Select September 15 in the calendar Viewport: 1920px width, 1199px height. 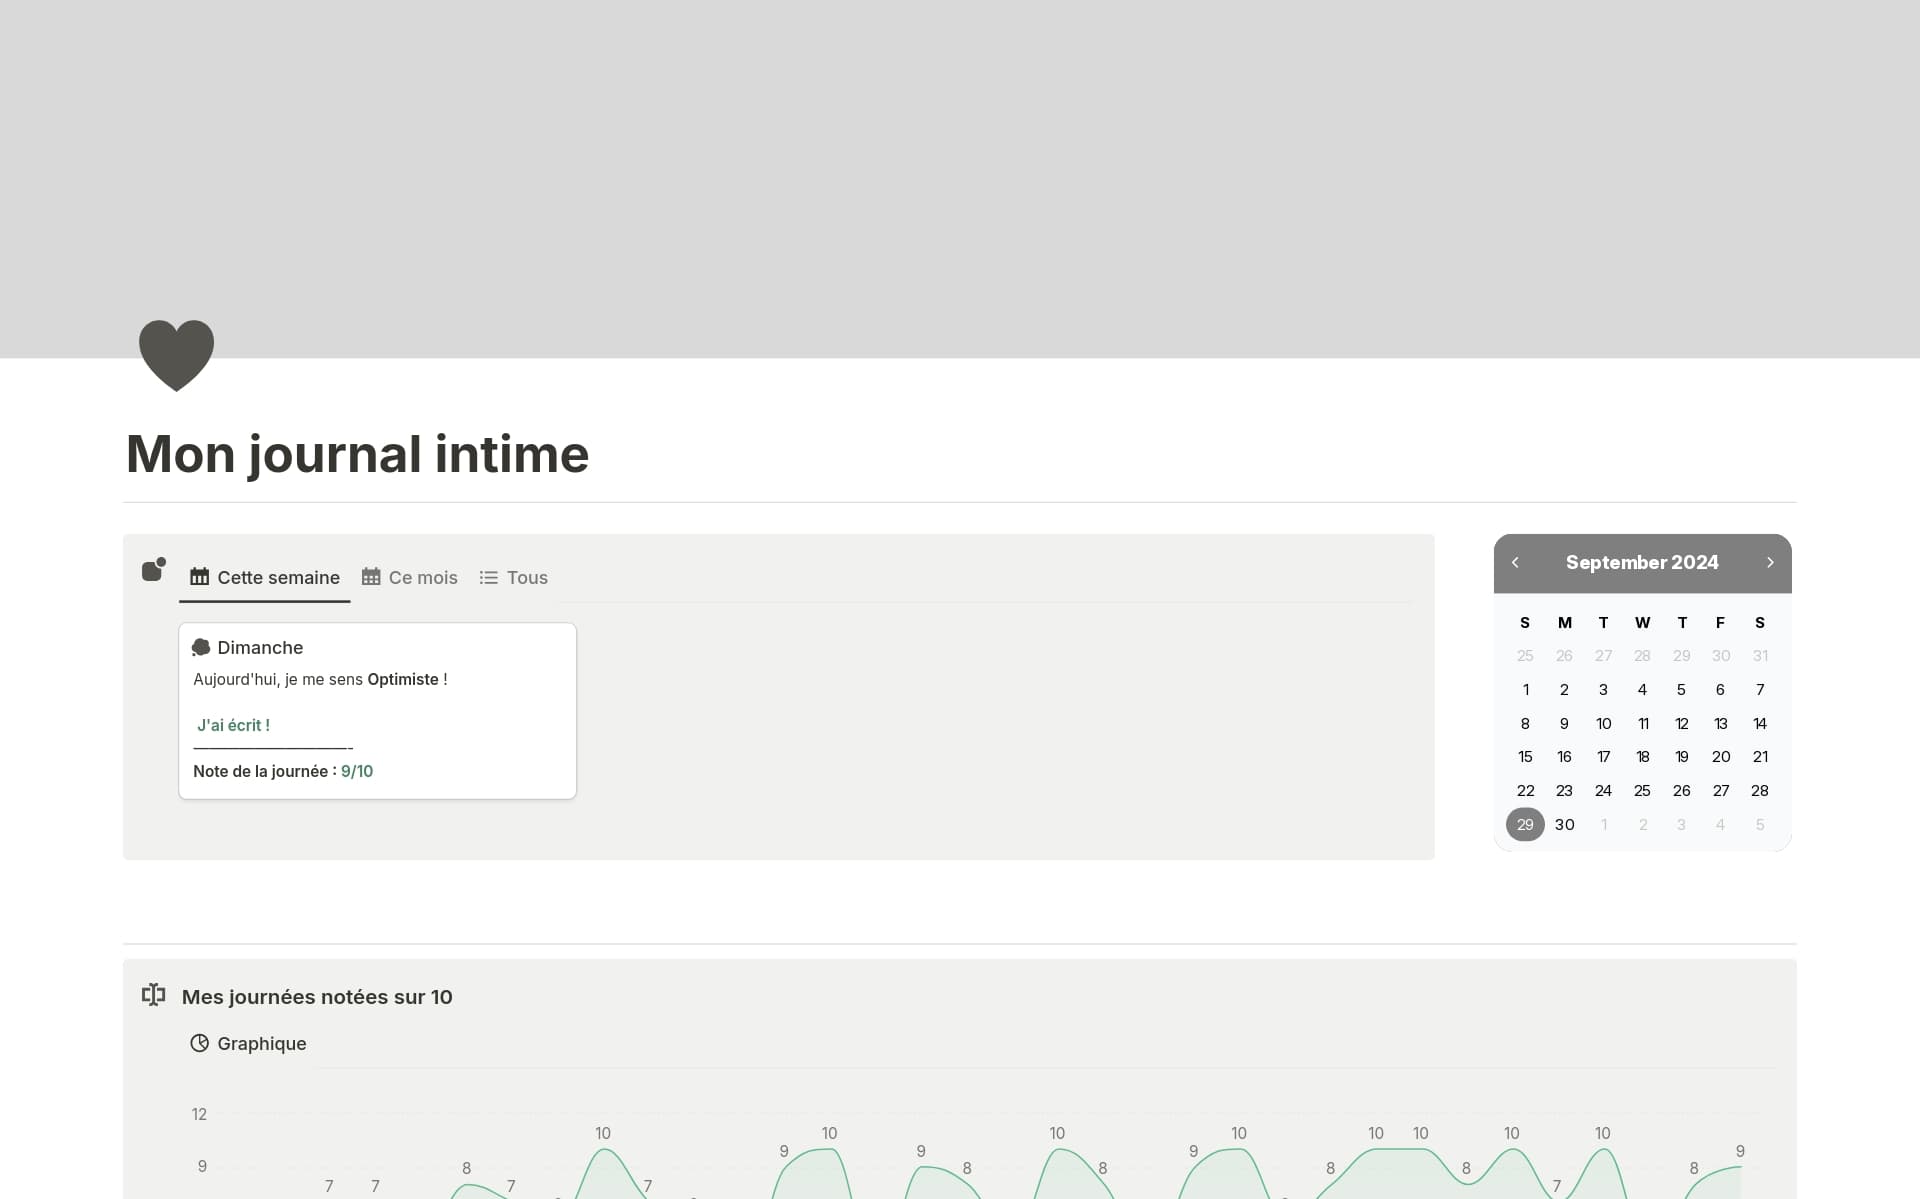pos(1524,757)
